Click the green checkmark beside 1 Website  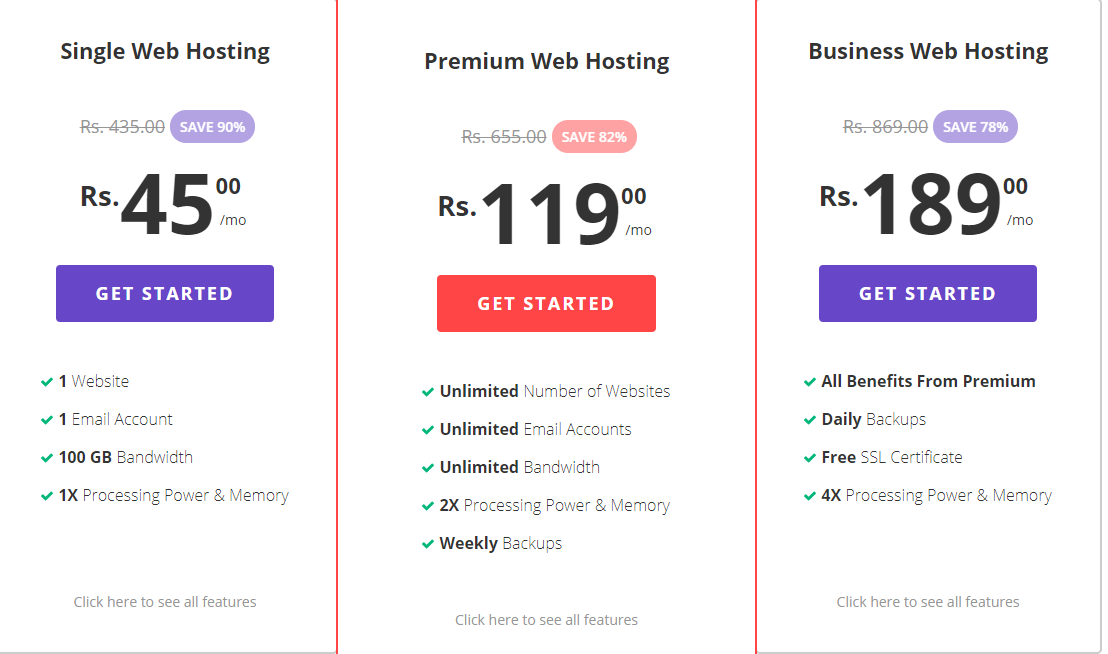47,382
